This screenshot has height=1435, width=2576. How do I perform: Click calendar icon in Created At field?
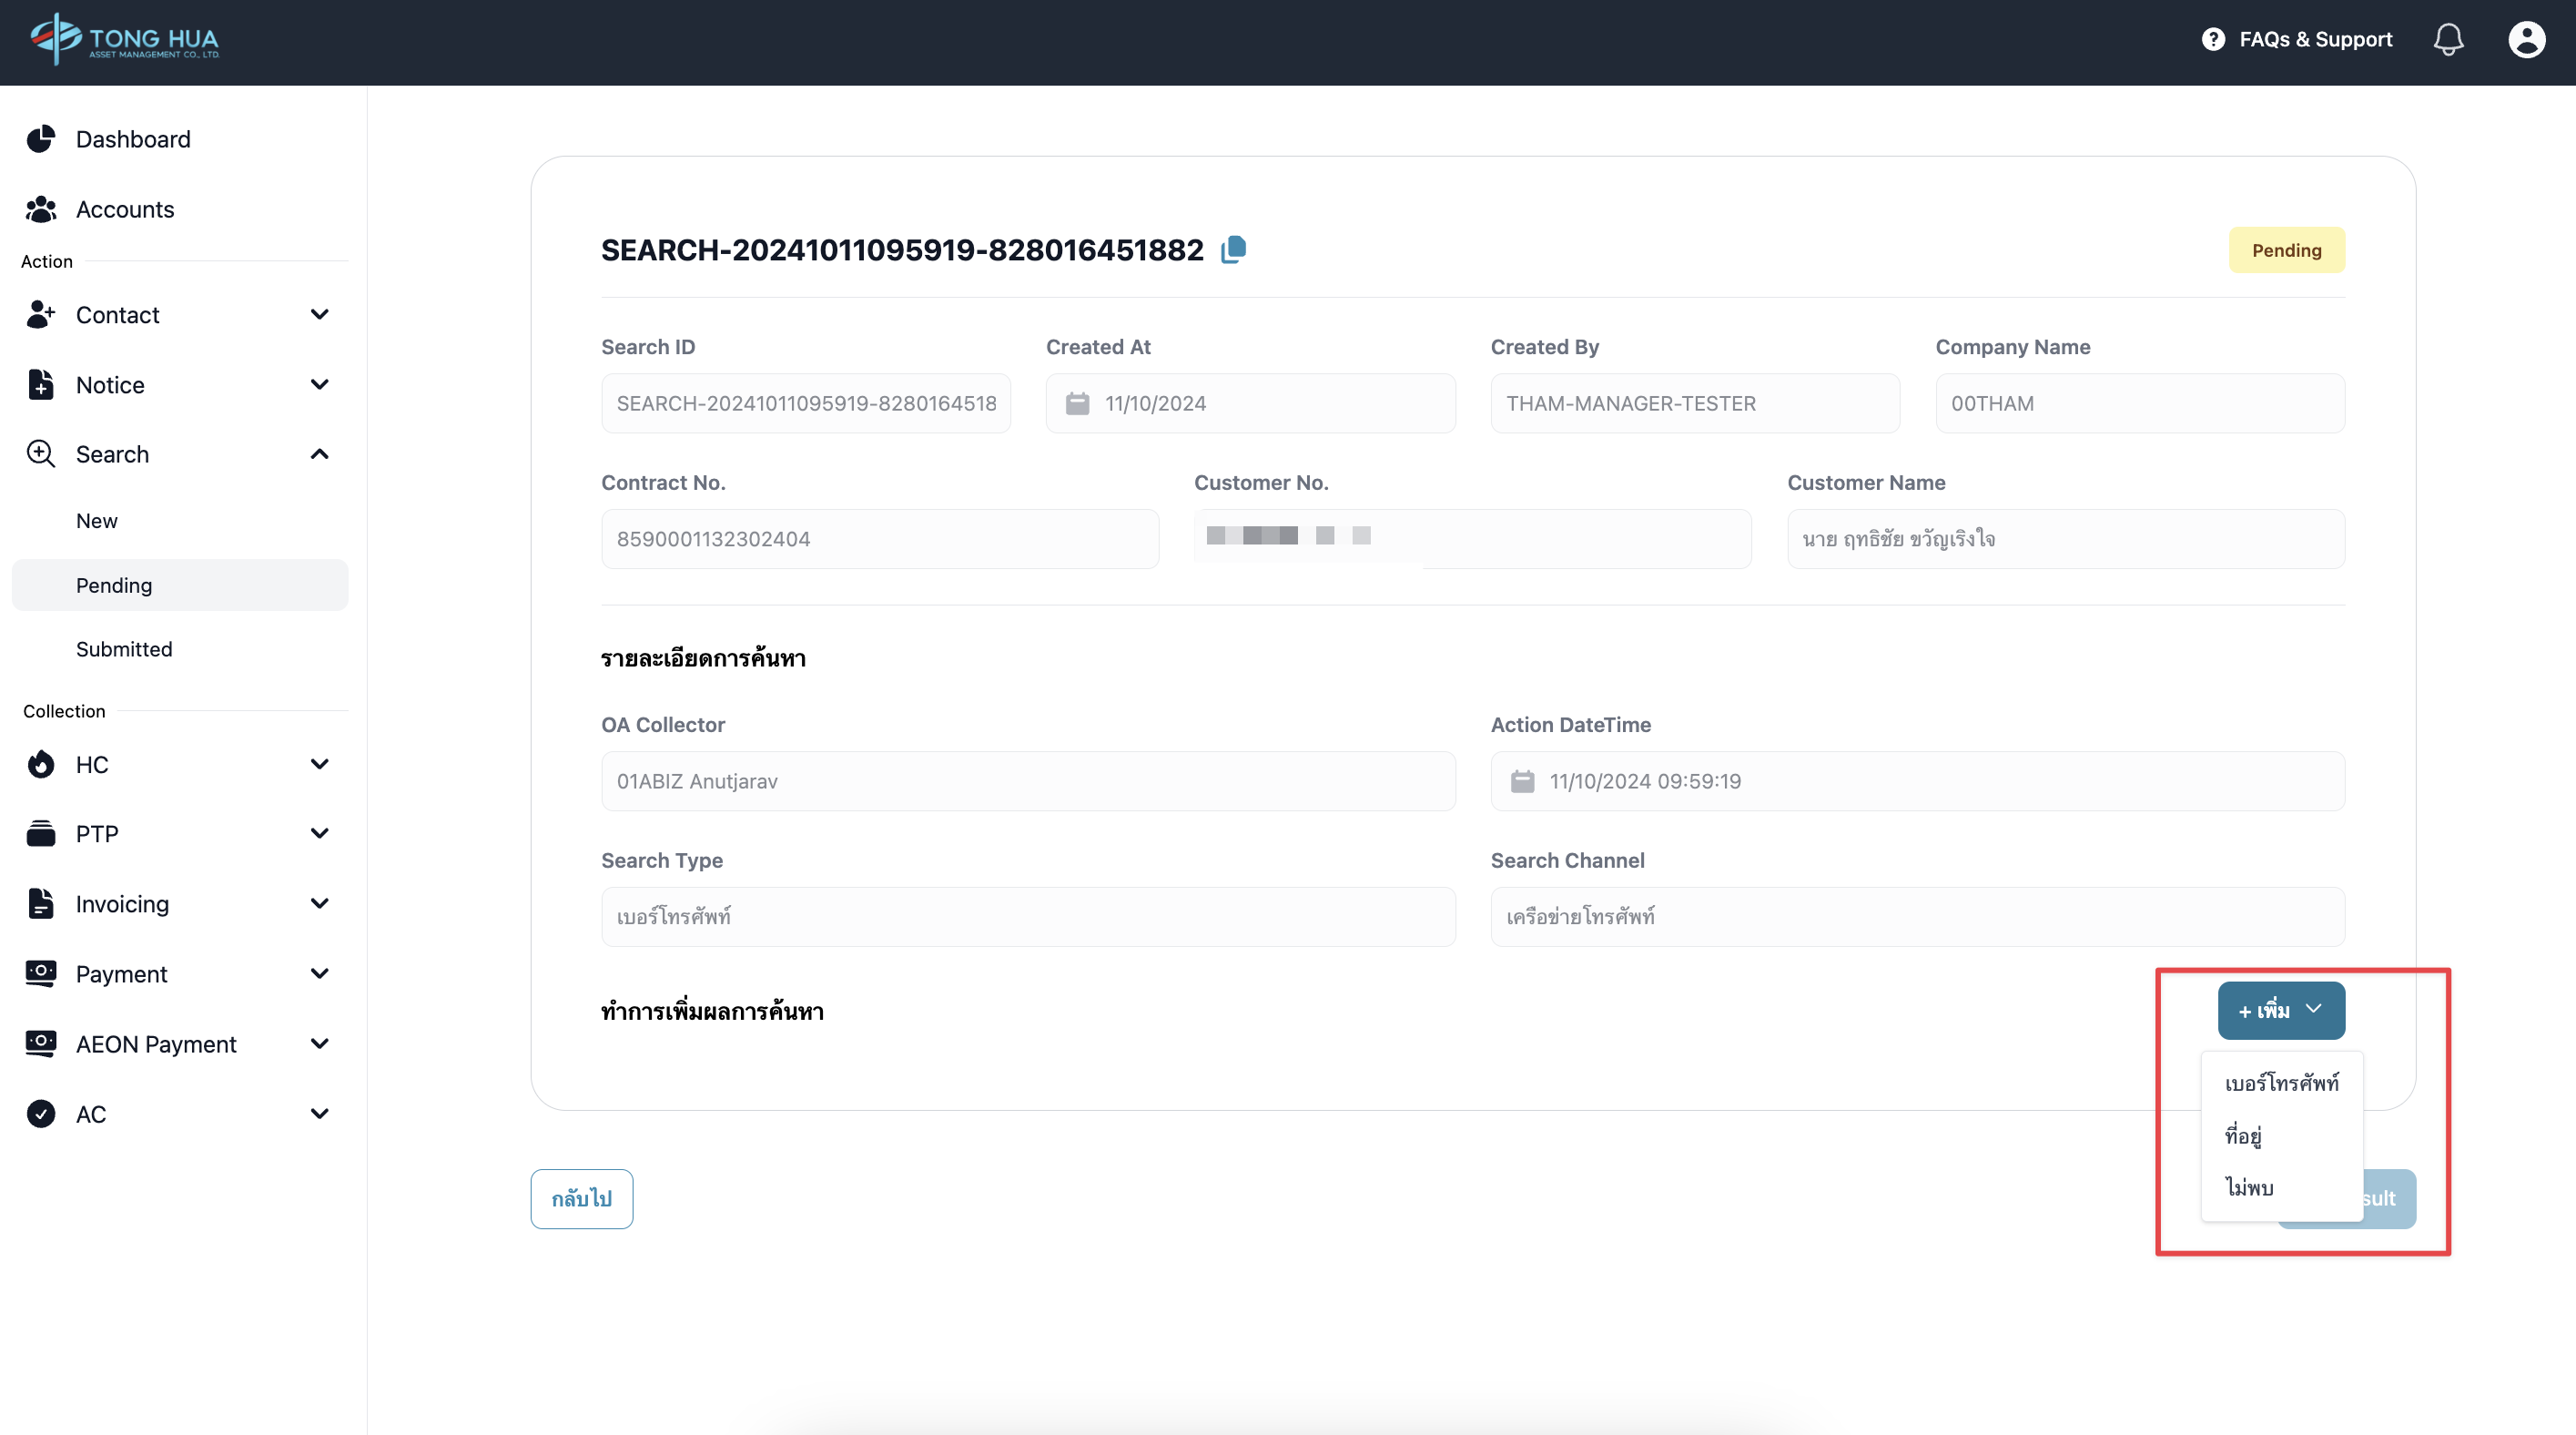point(1077,403)
